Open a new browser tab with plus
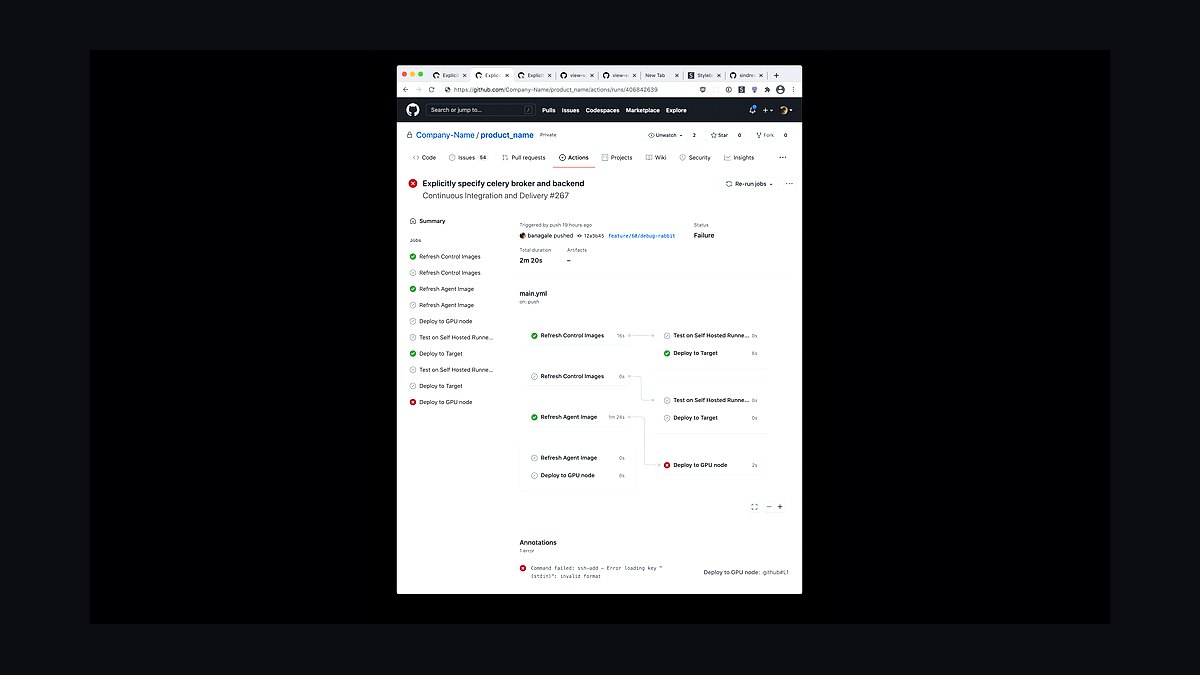Screen dimensions: 1200x675 (x=776, y=75)
